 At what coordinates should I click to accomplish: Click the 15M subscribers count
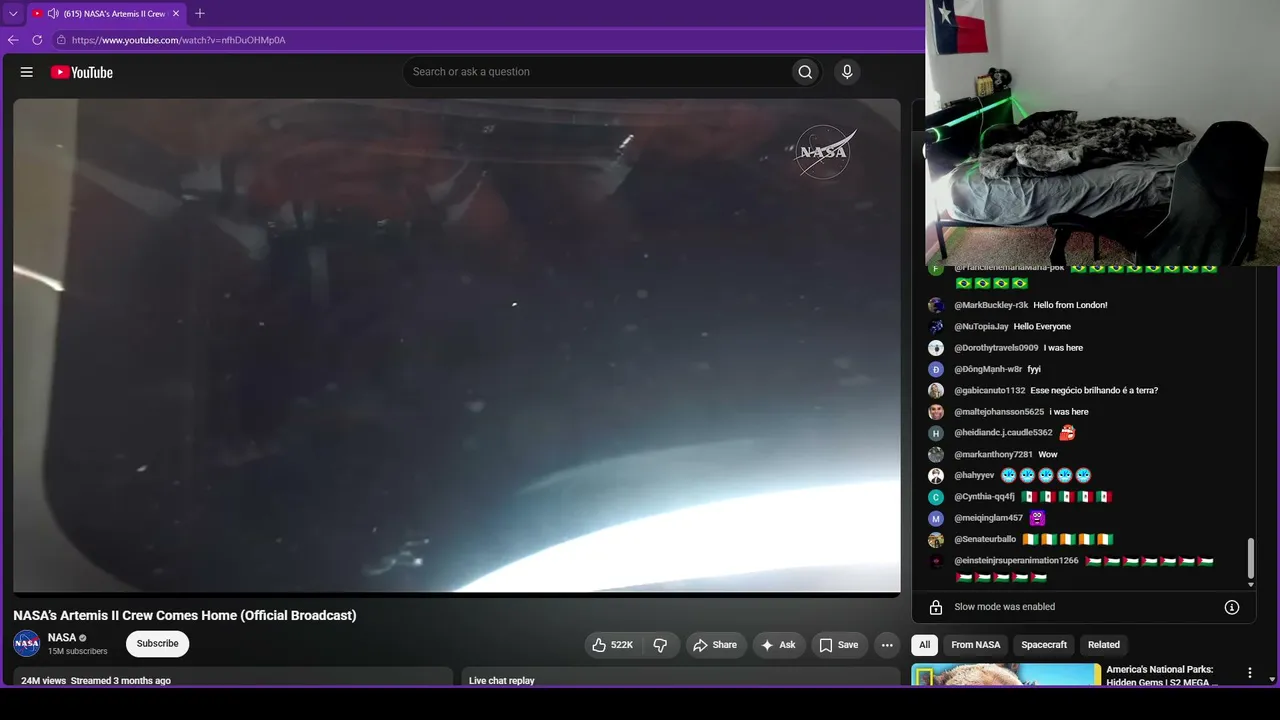[78, 652]
